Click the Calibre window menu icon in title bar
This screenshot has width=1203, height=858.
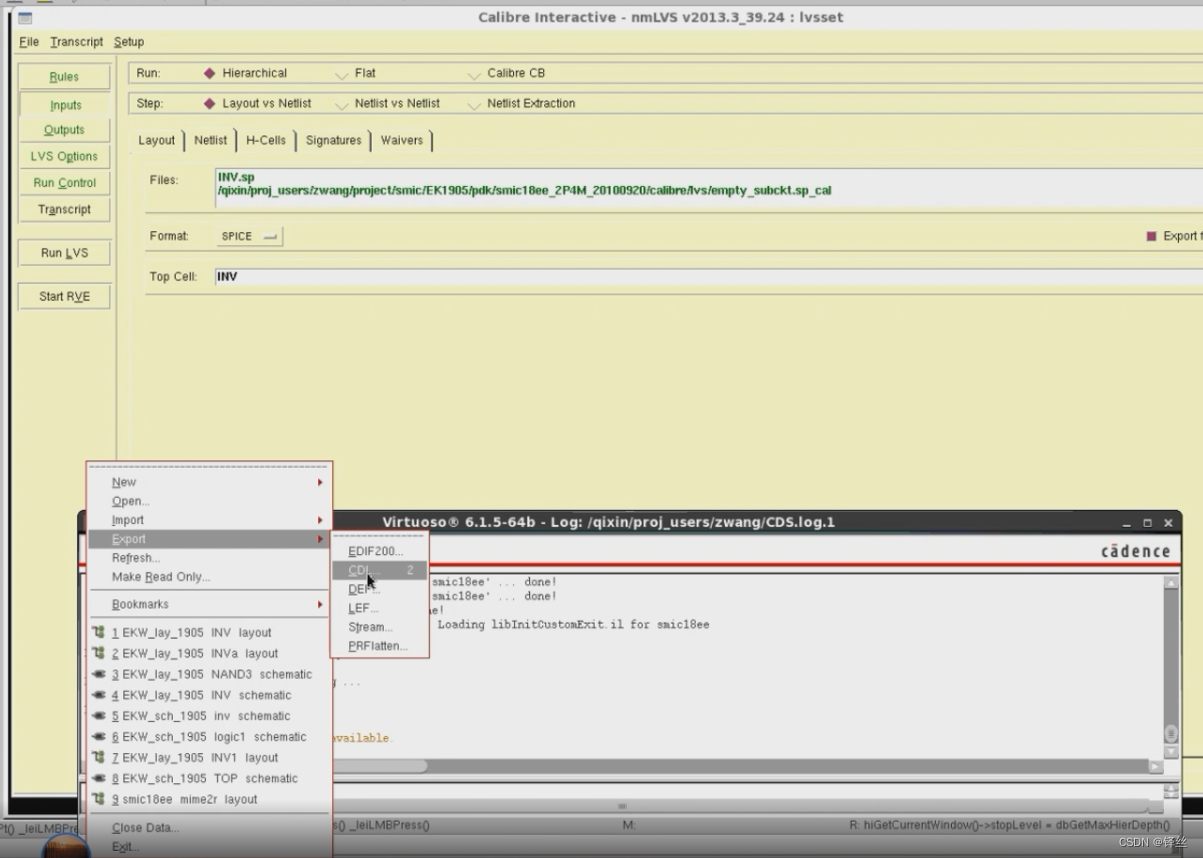pyautogui.click(x=25, y=18)
